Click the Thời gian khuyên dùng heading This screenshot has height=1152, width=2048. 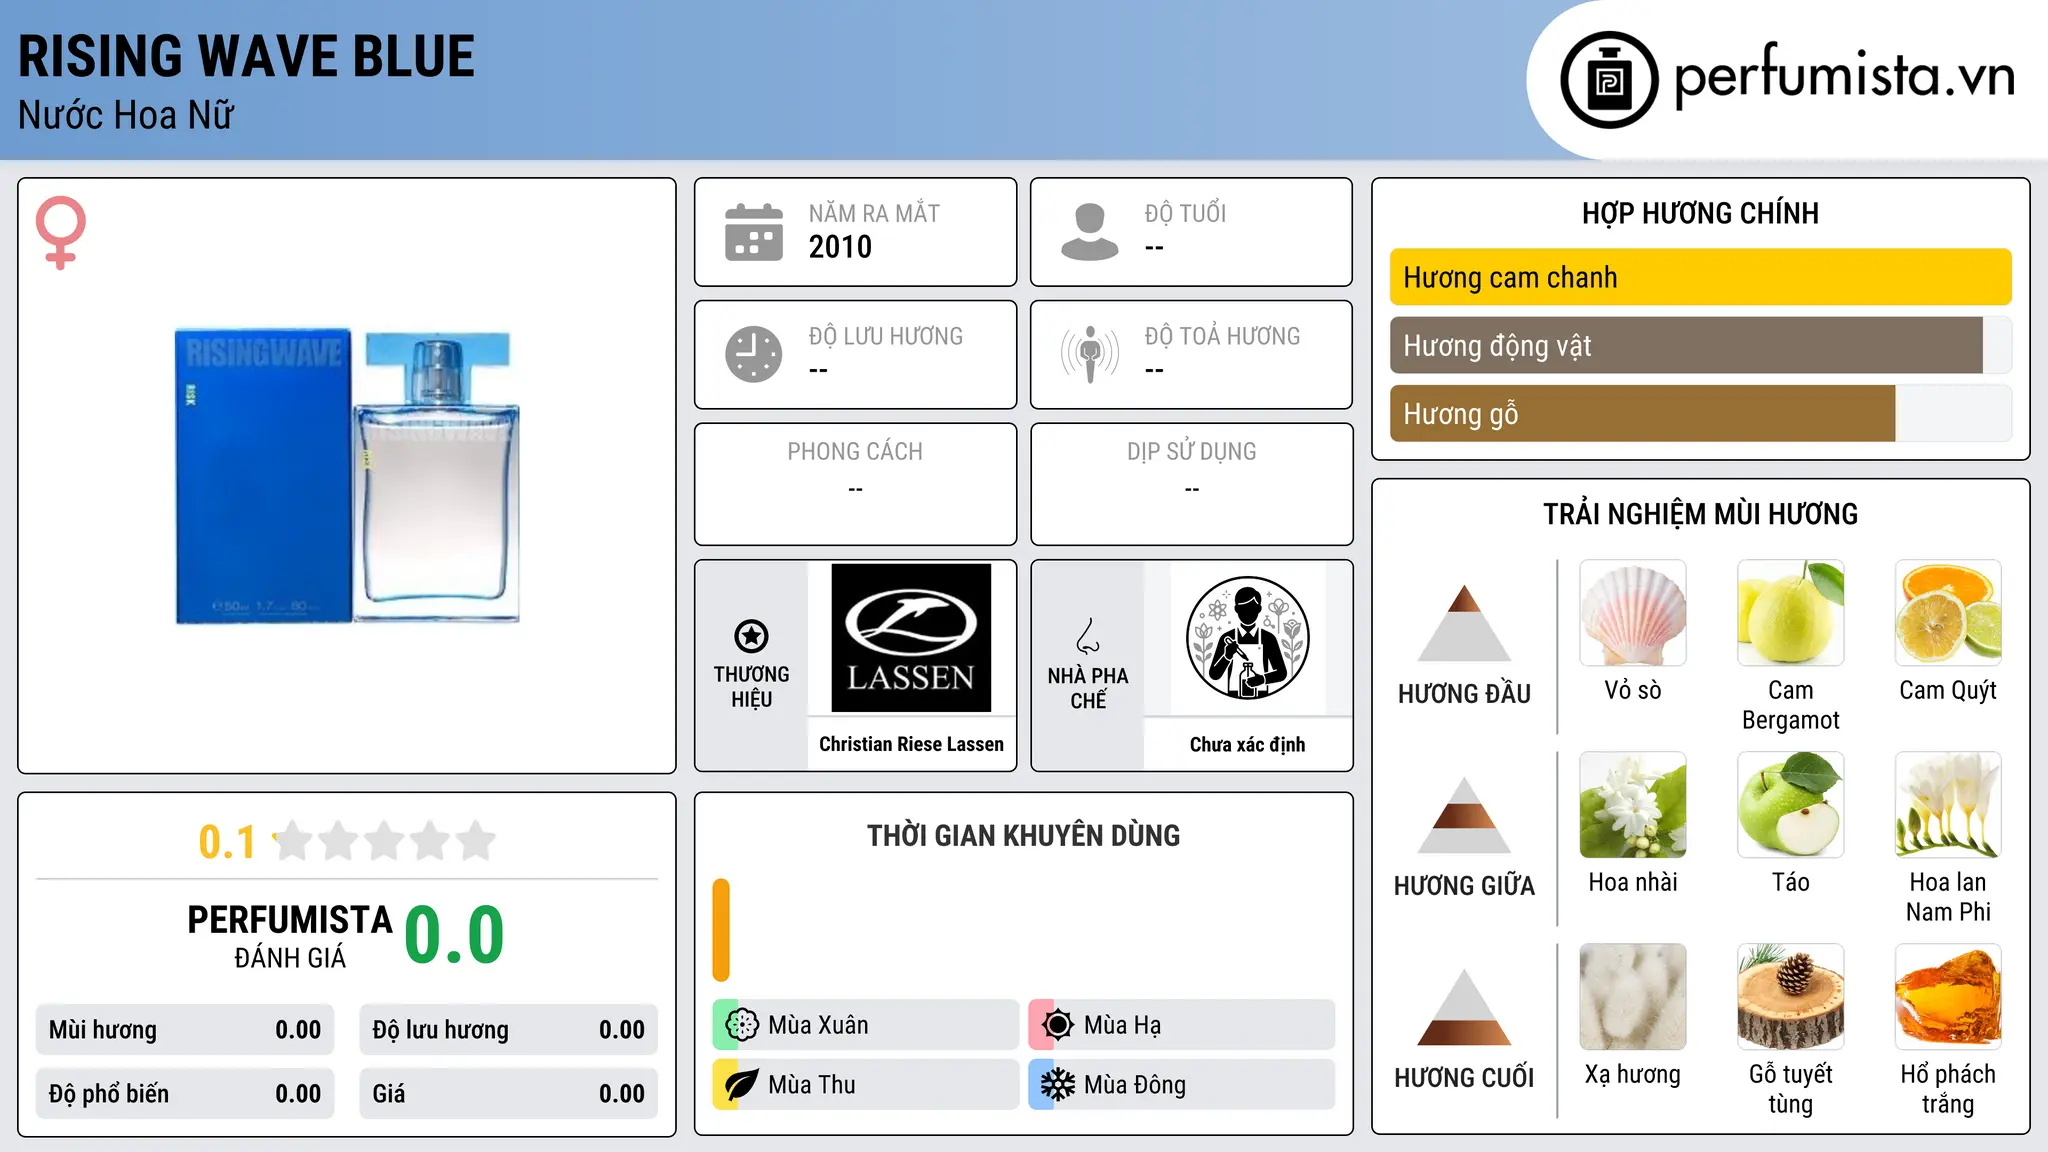[x=1023, y=835]
